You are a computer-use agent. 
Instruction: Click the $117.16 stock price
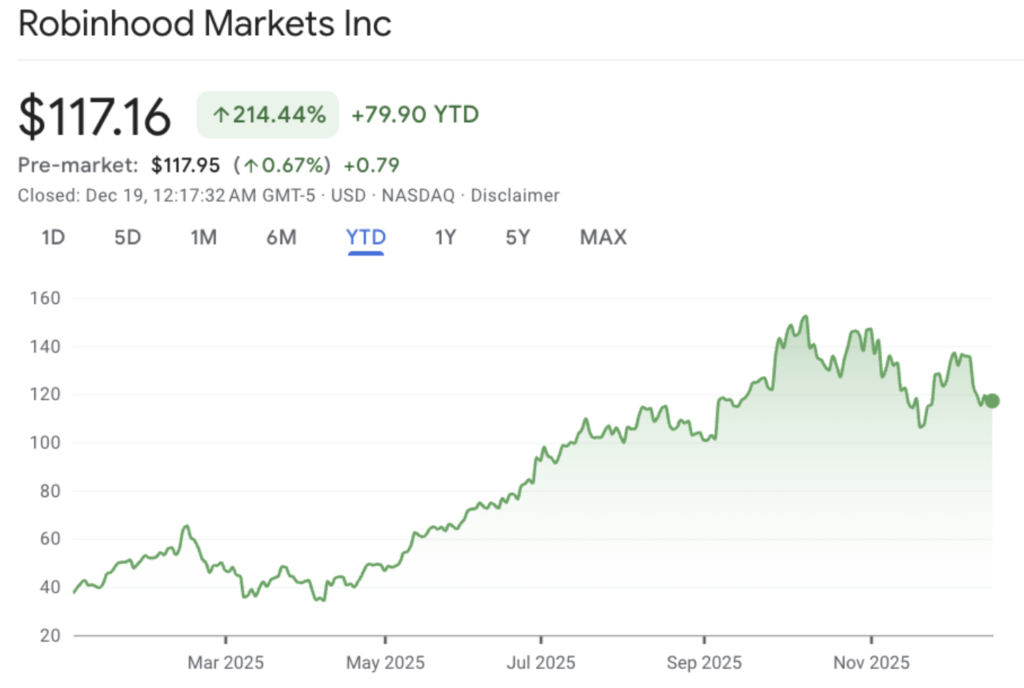click(95, 116)
